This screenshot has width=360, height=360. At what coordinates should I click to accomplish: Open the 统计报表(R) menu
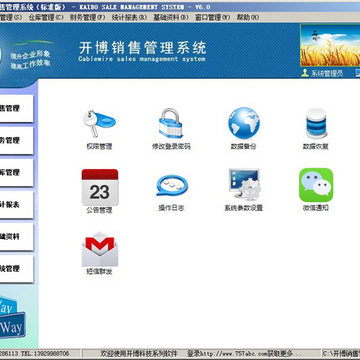(x=129, y=17)
